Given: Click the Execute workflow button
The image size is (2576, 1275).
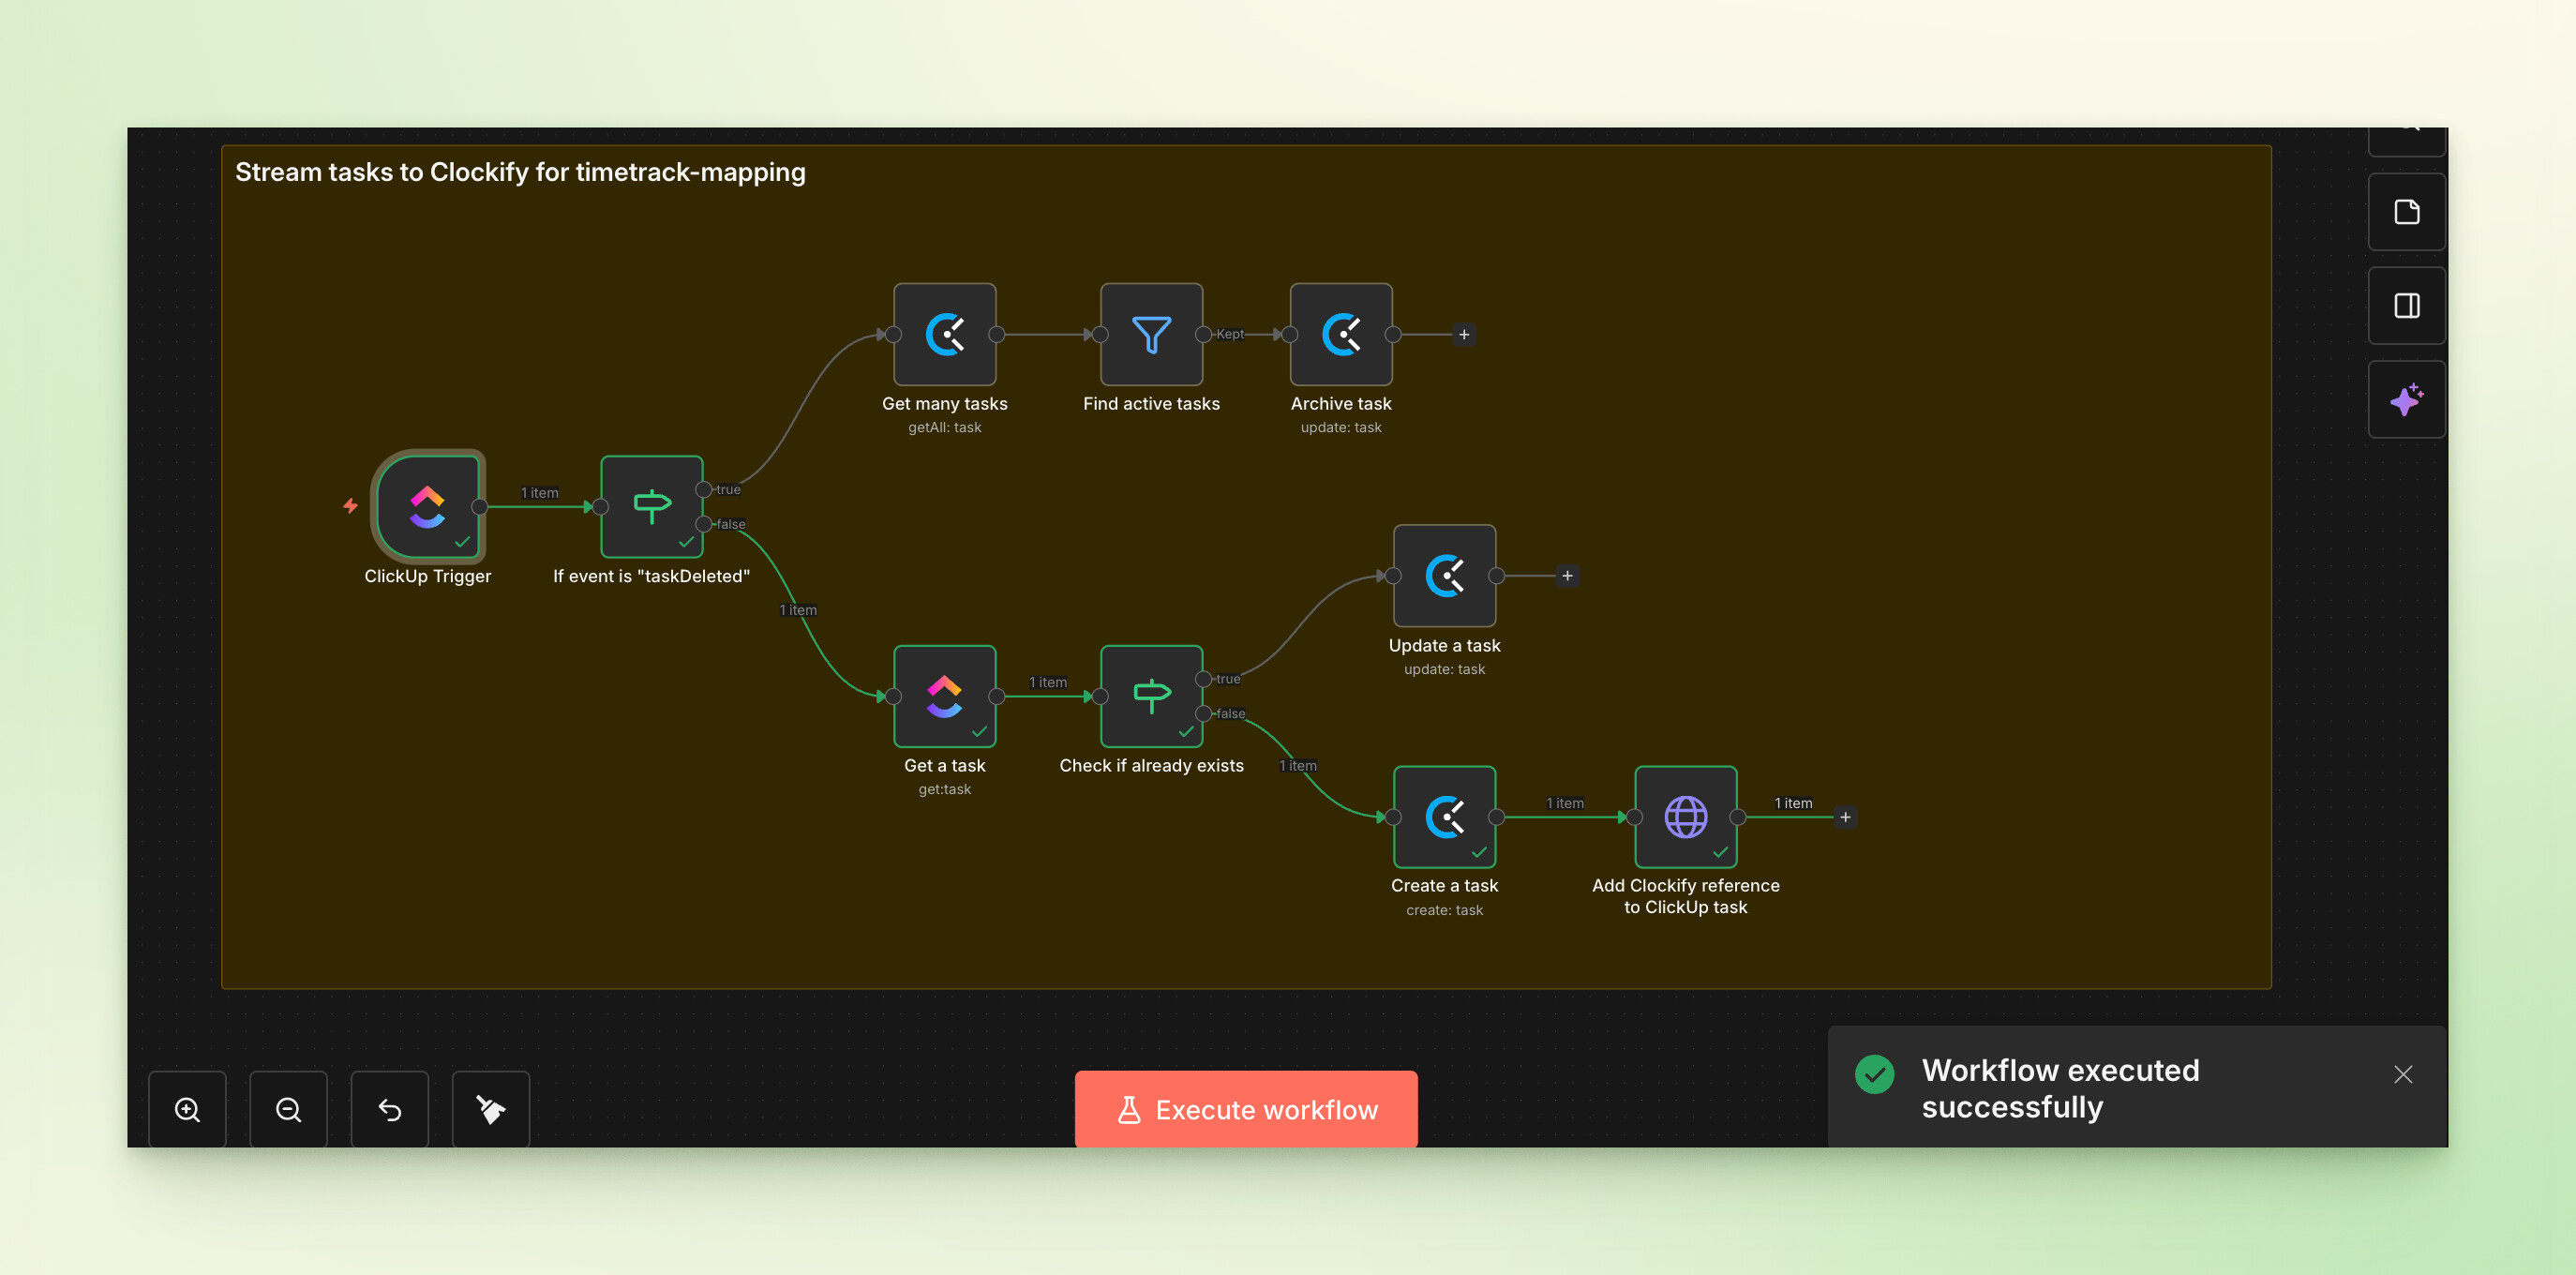Looking at the screenshot, I should point(1245,1109).
